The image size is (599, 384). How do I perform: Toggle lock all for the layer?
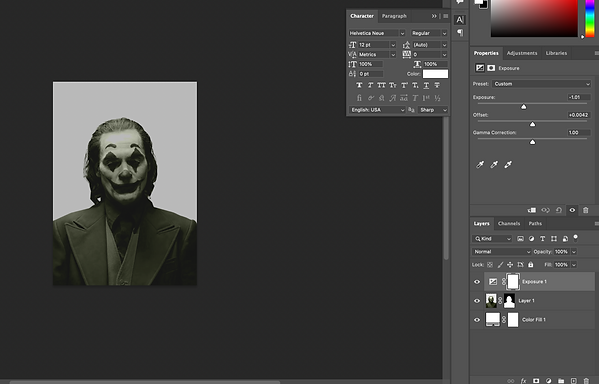pyautogui.click(x=531, y=264)
